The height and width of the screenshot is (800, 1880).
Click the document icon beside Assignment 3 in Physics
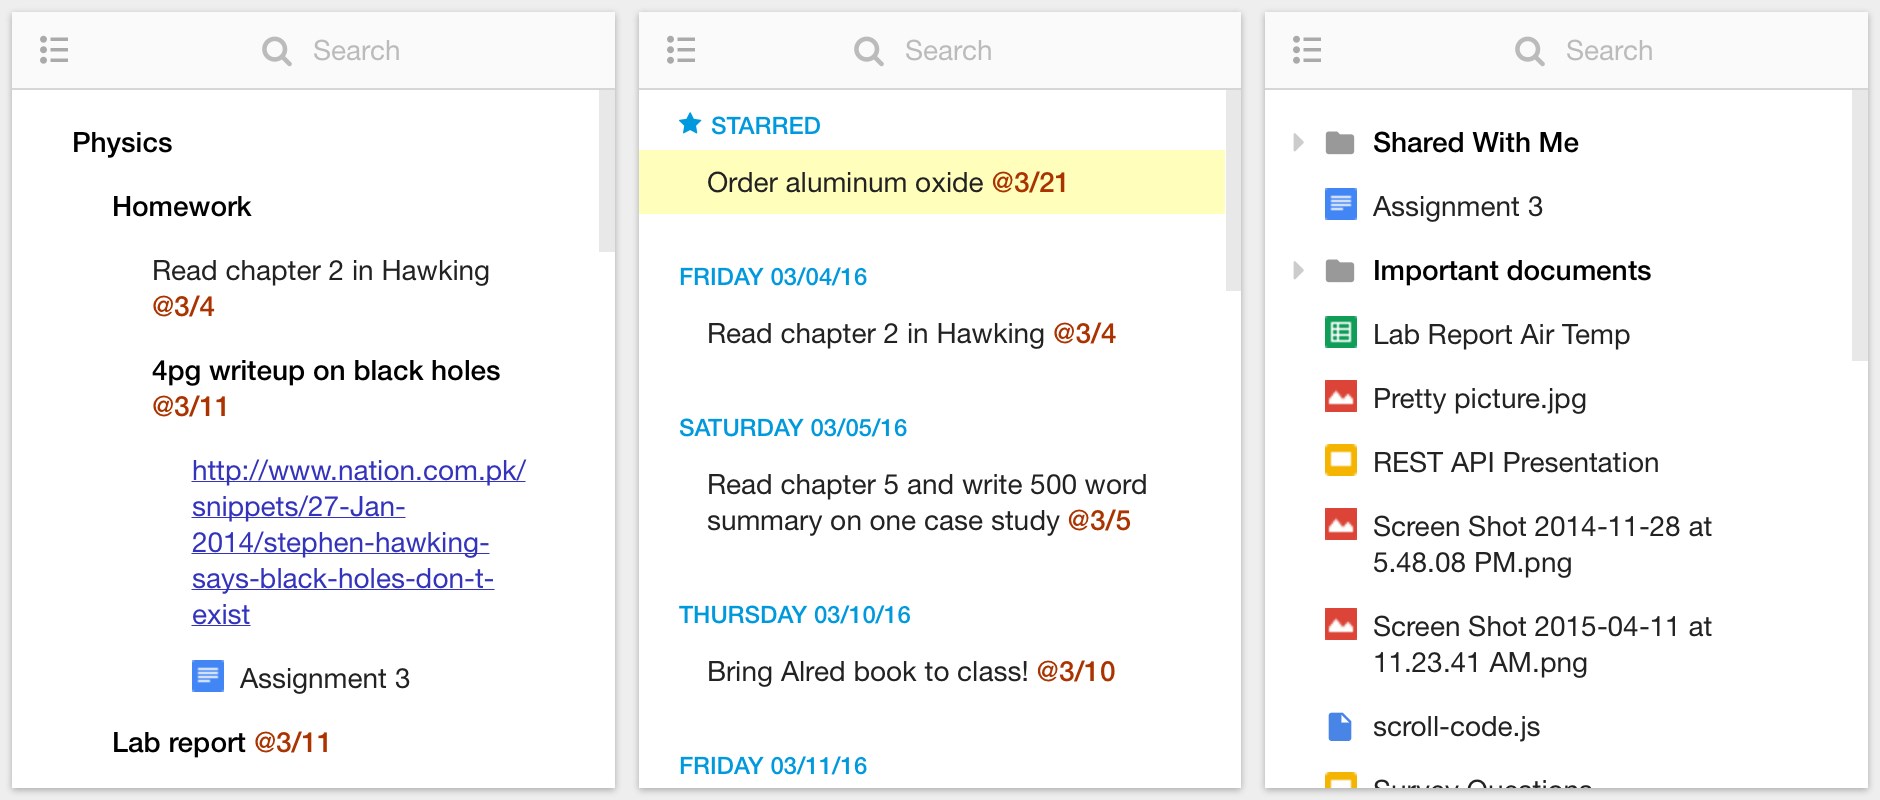coord(208,677)
